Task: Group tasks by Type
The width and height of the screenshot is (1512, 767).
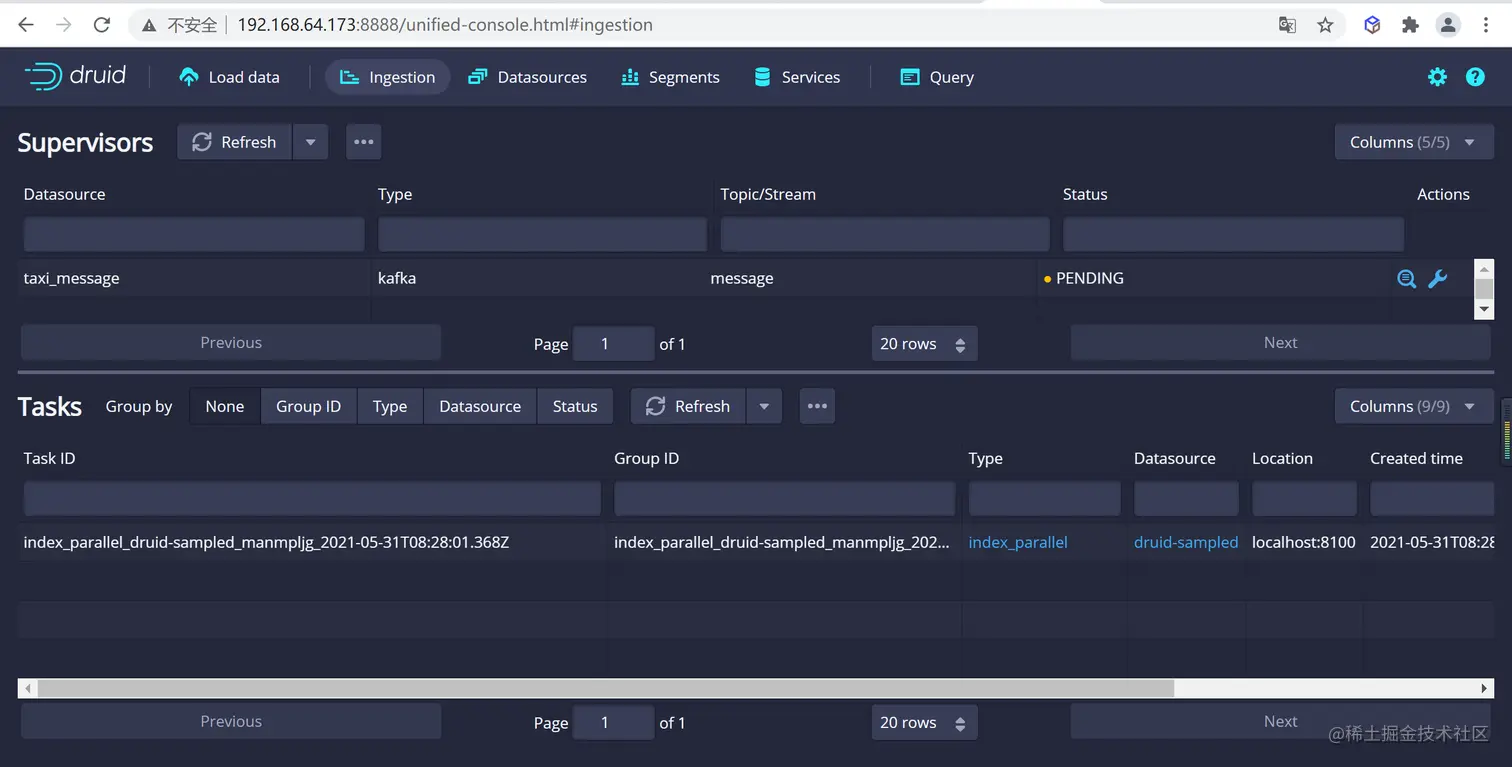Action: pos(390,406)
